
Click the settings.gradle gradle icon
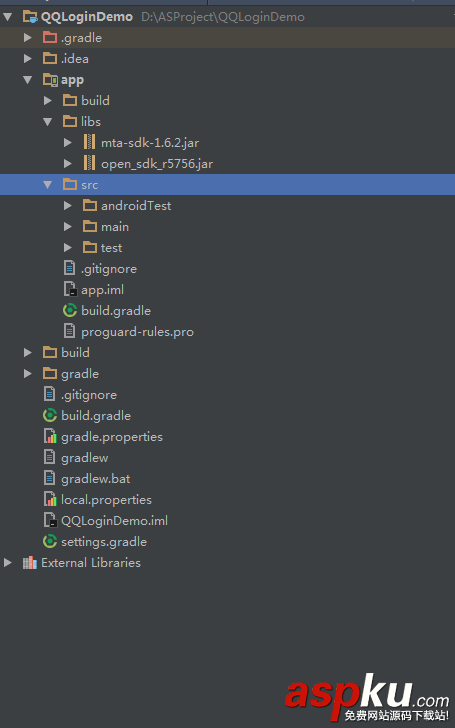tap(50, 541)
